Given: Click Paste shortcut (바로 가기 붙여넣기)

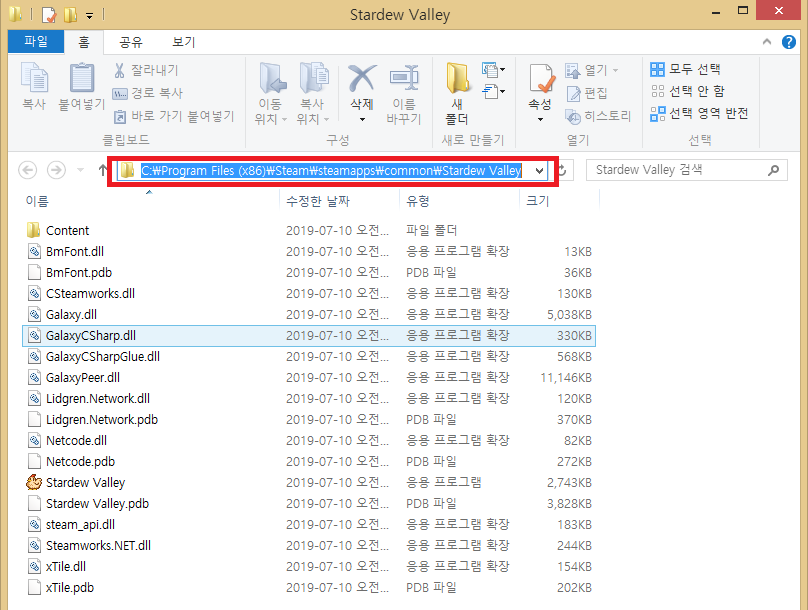Looking at the screenshot, I should [x=174, y=116].
